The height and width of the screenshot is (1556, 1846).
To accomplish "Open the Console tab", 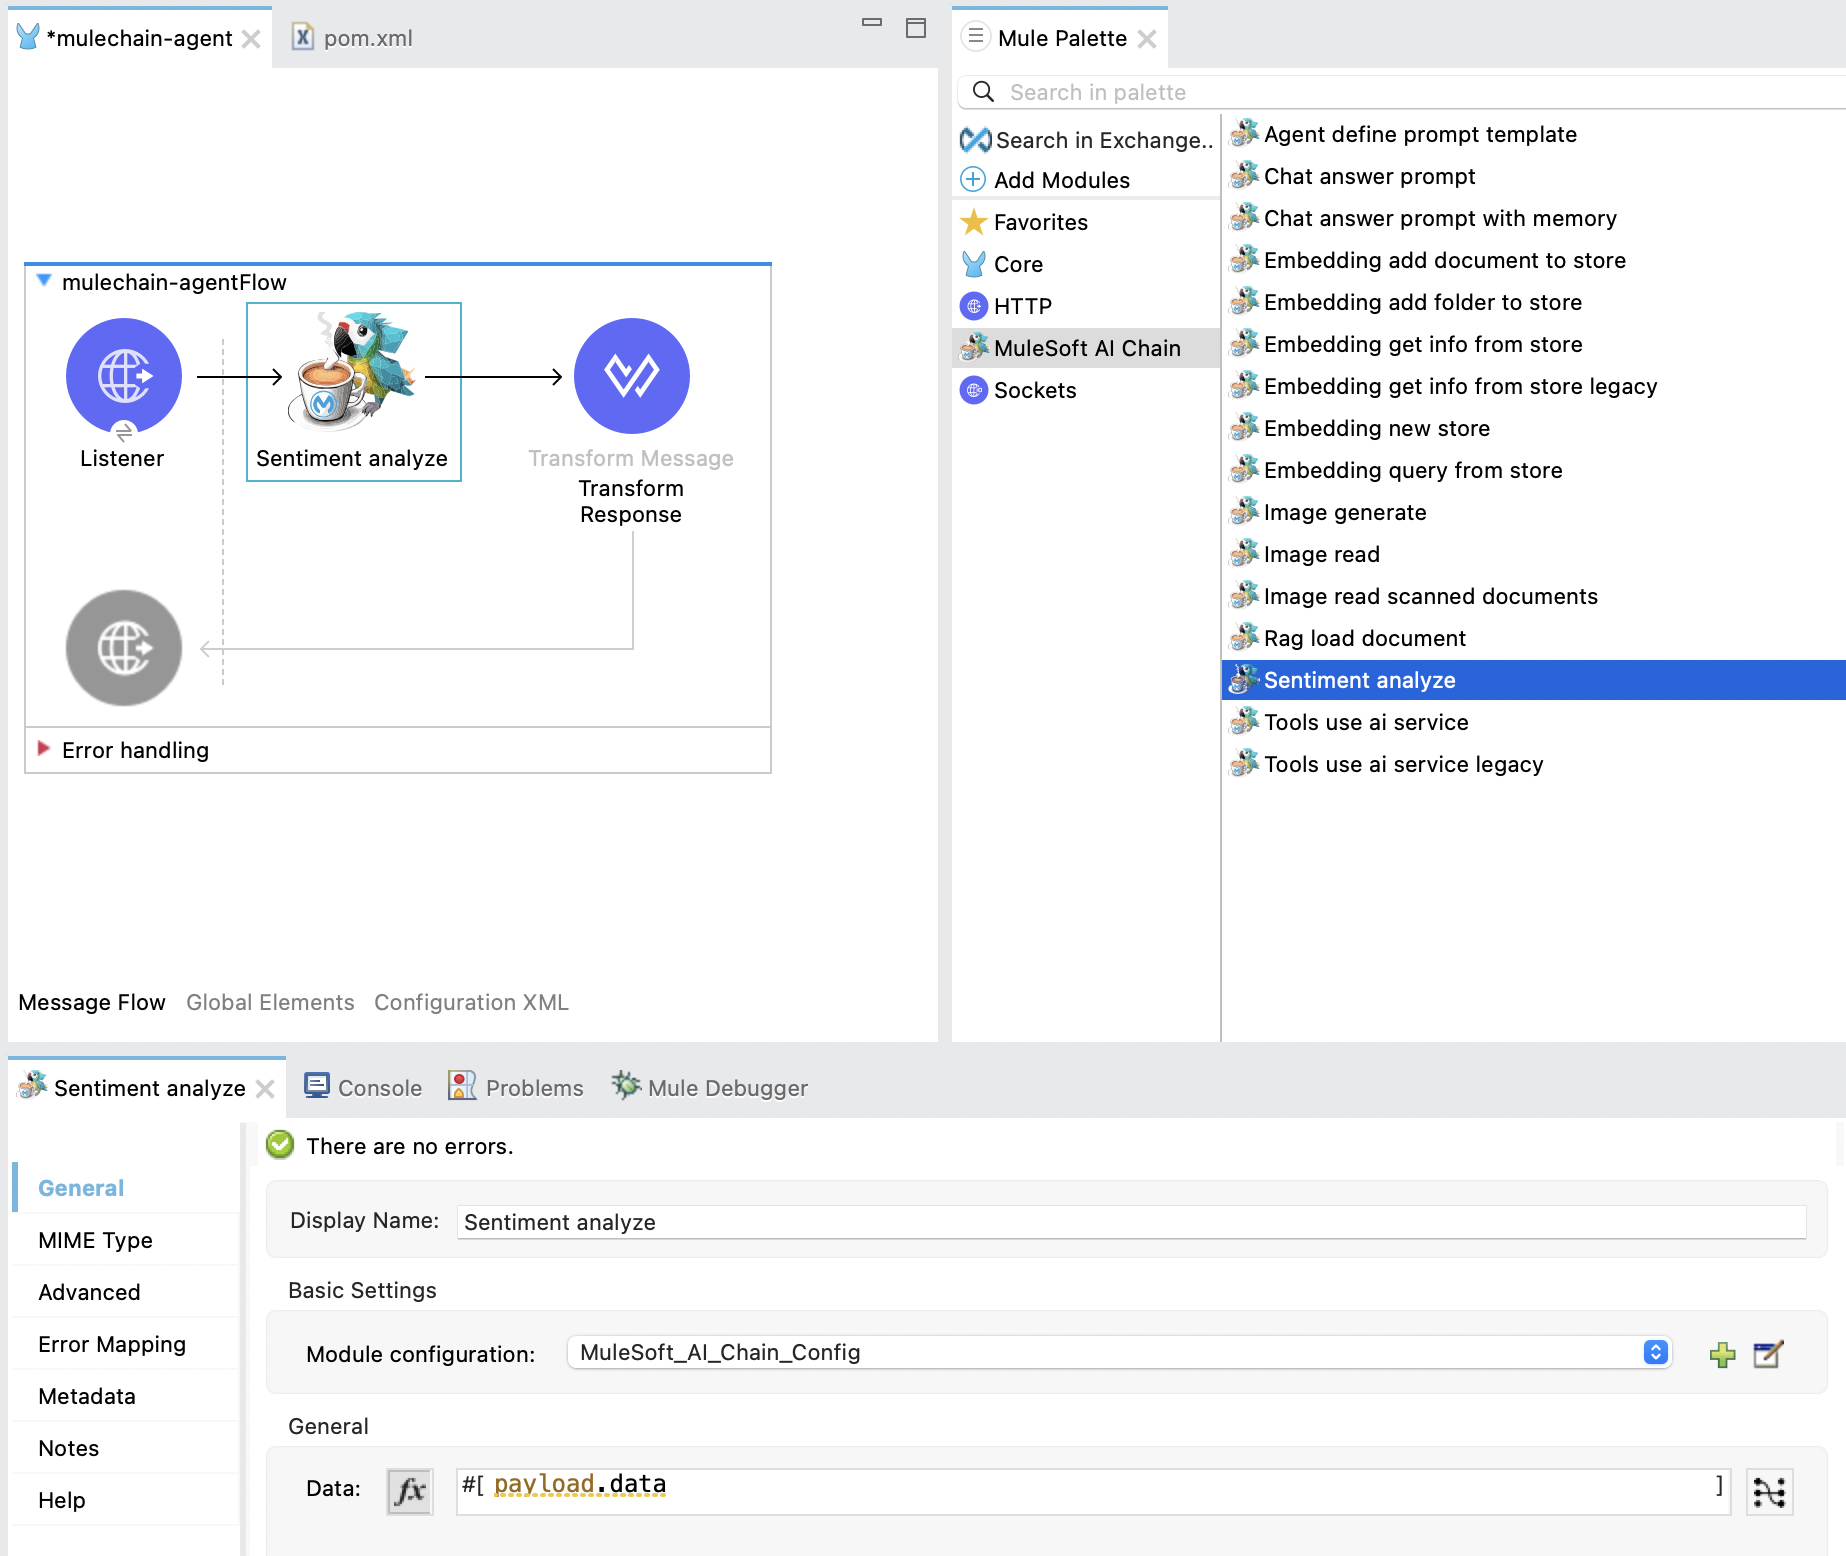I will tap(363, 1088).
